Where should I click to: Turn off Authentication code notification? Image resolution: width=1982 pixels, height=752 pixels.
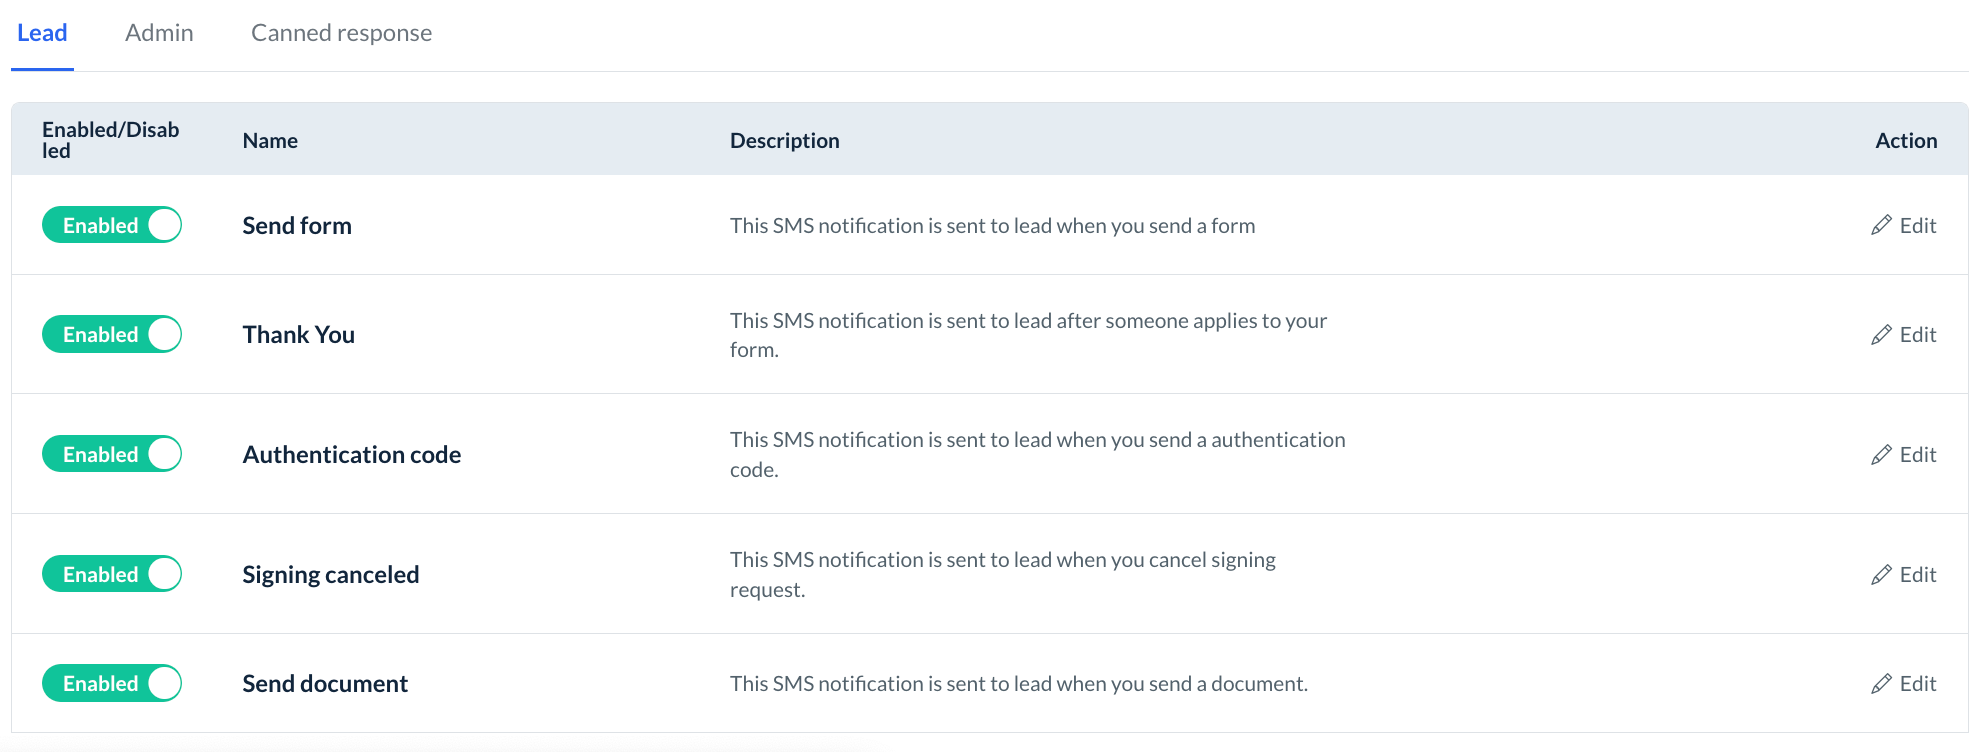(x=112, y=455)
